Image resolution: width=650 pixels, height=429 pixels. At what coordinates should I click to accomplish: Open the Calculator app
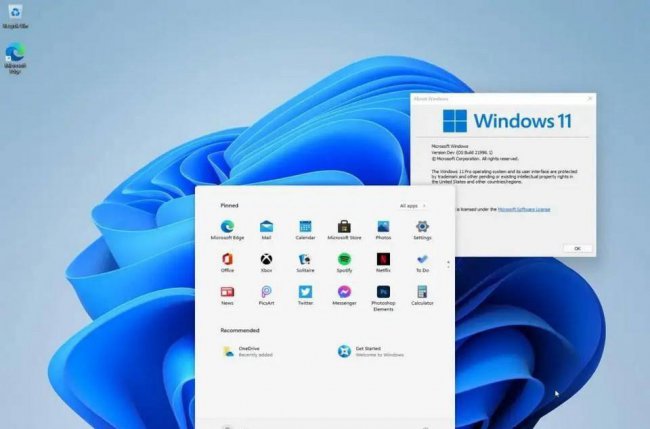pos(422,296)
